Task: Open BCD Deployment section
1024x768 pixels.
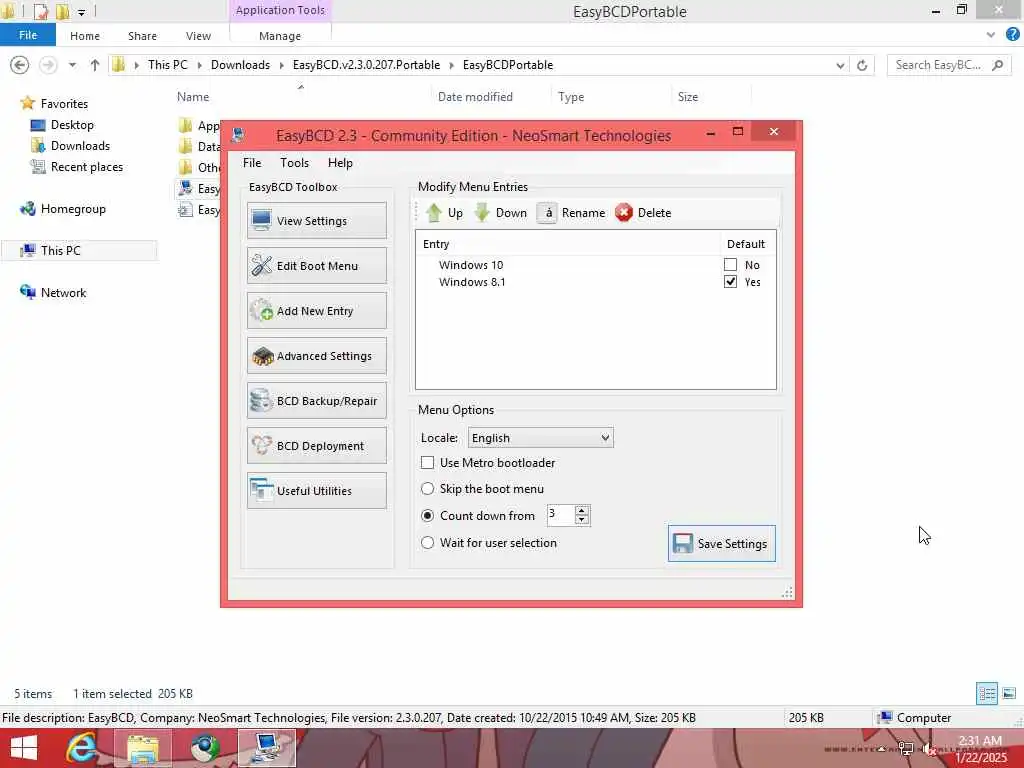Action: click(x=317, y=446)
